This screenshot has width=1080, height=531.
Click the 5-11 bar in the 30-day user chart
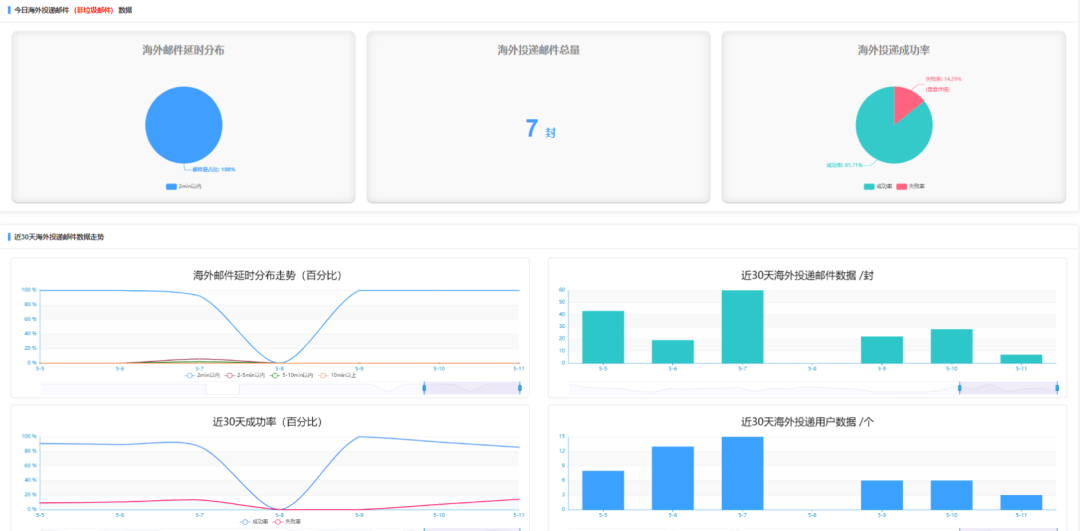pos(1021,502)
